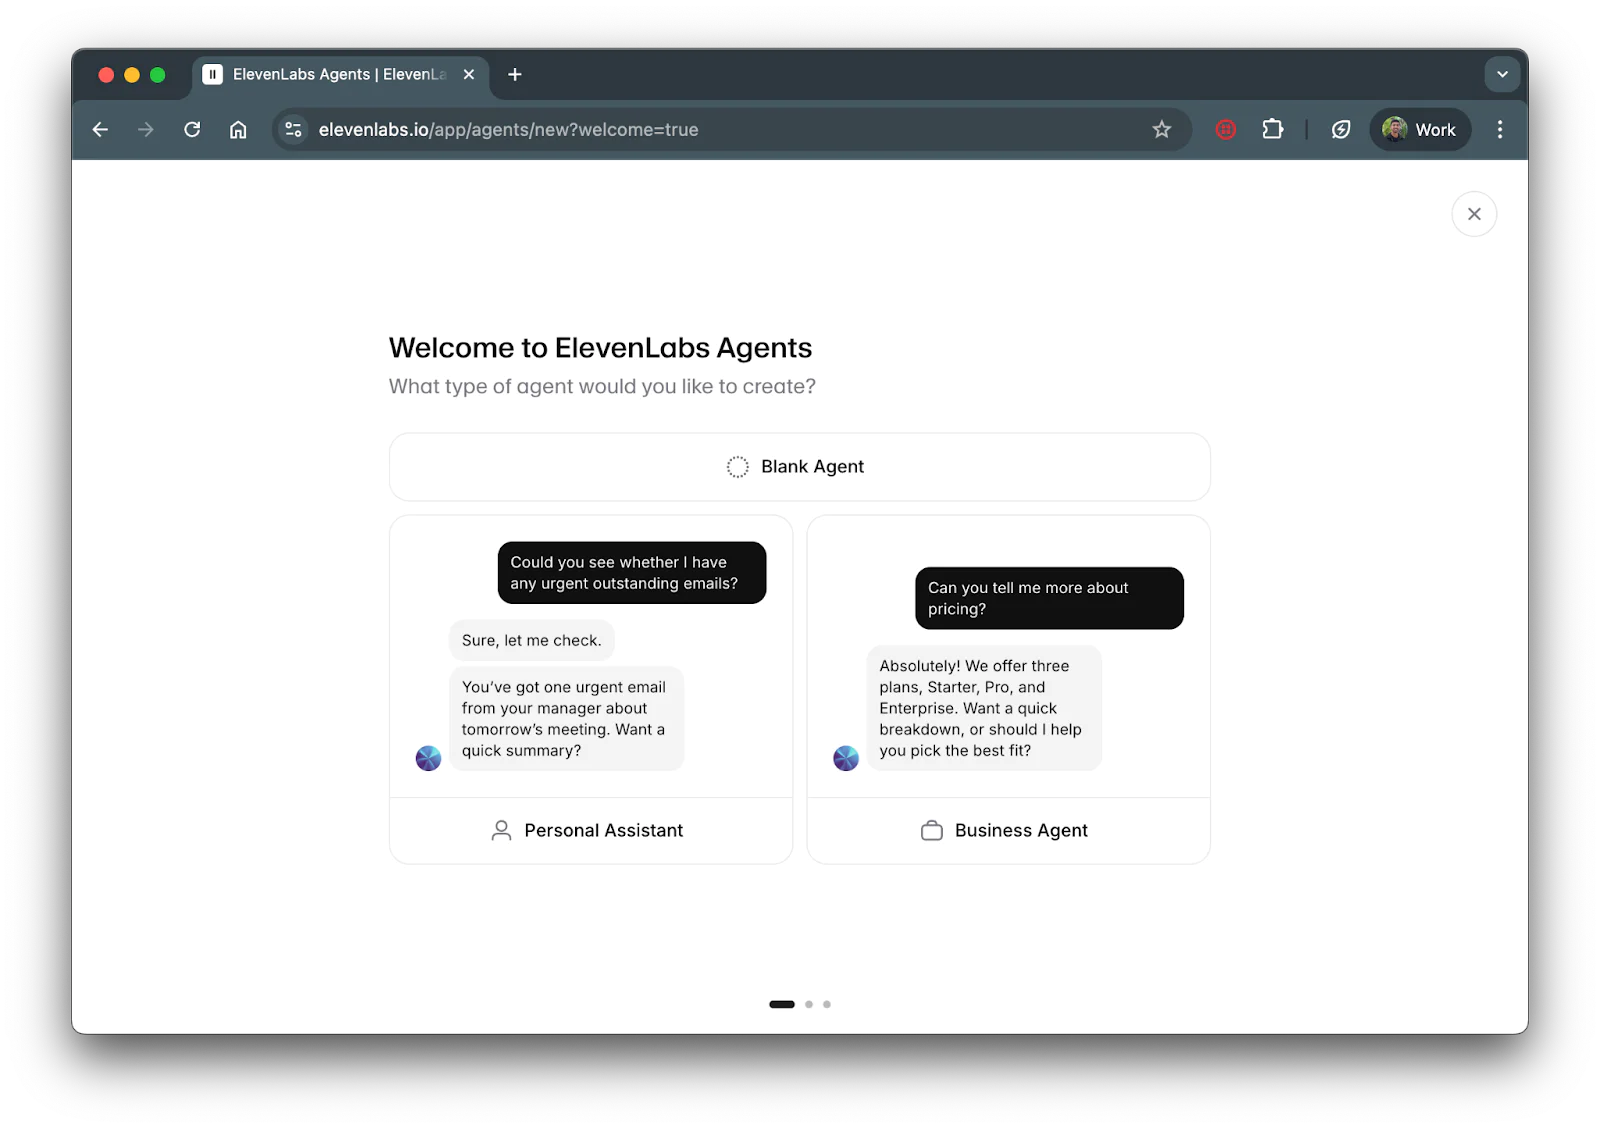Expand the tab search dropdown arrow
This screenshot has width=1600, height=1129.
(1502, 75)
